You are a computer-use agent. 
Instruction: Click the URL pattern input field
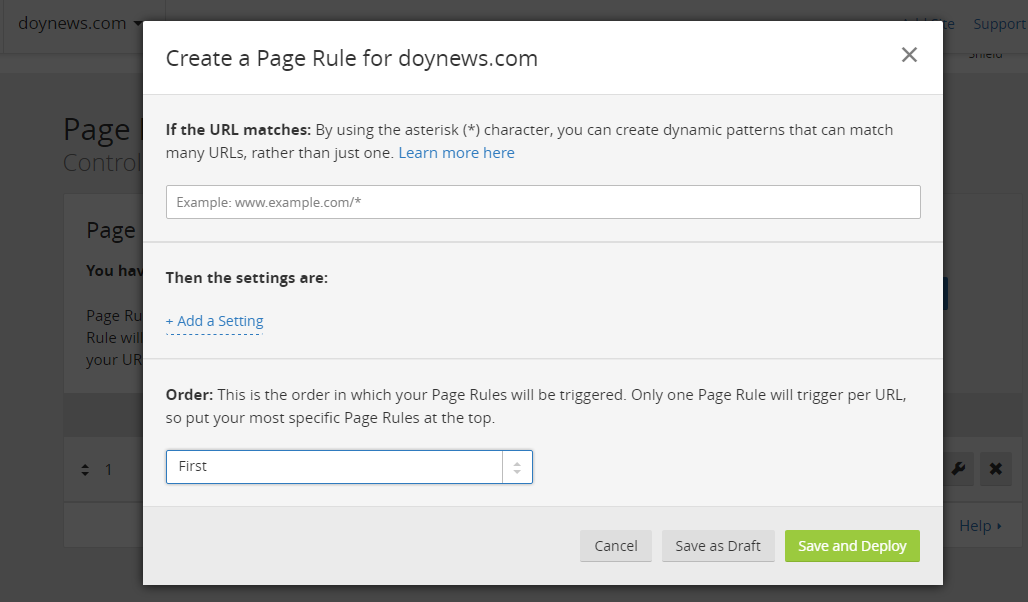coord(543,202)
